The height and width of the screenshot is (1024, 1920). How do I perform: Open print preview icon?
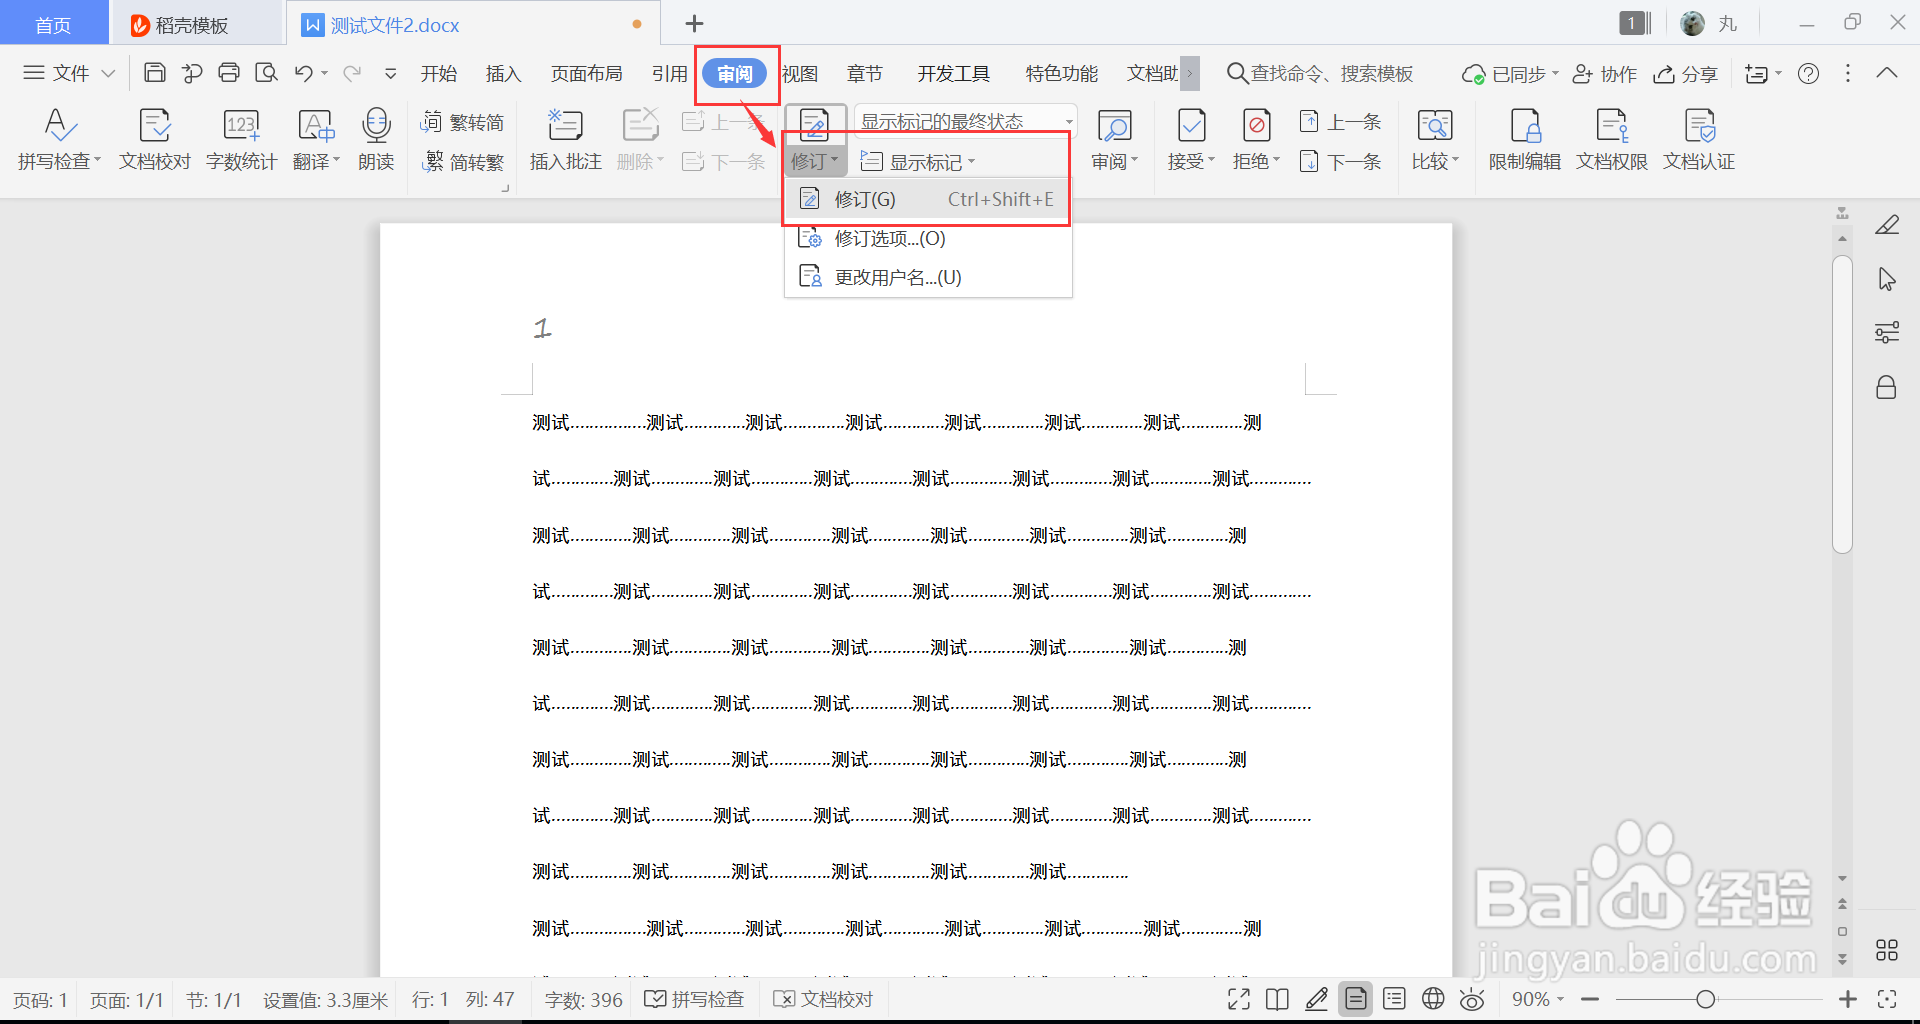(266, 73)
